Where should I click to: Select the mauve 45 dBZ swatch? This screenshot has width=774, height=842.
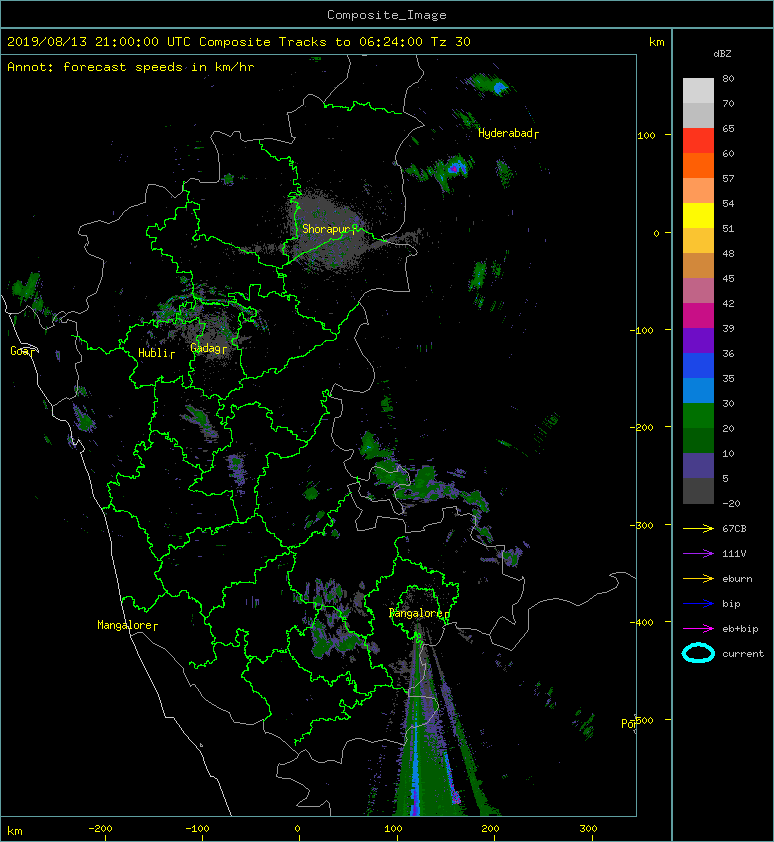698,291
